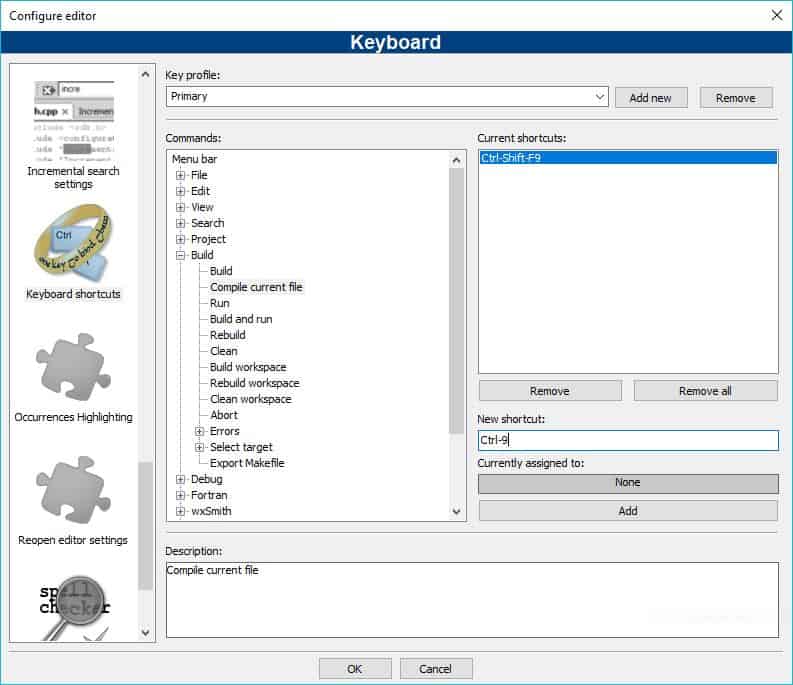Screen dimensions: 793x685
Task: Click commands tree scroll down arrow
Action: (457, 512)
